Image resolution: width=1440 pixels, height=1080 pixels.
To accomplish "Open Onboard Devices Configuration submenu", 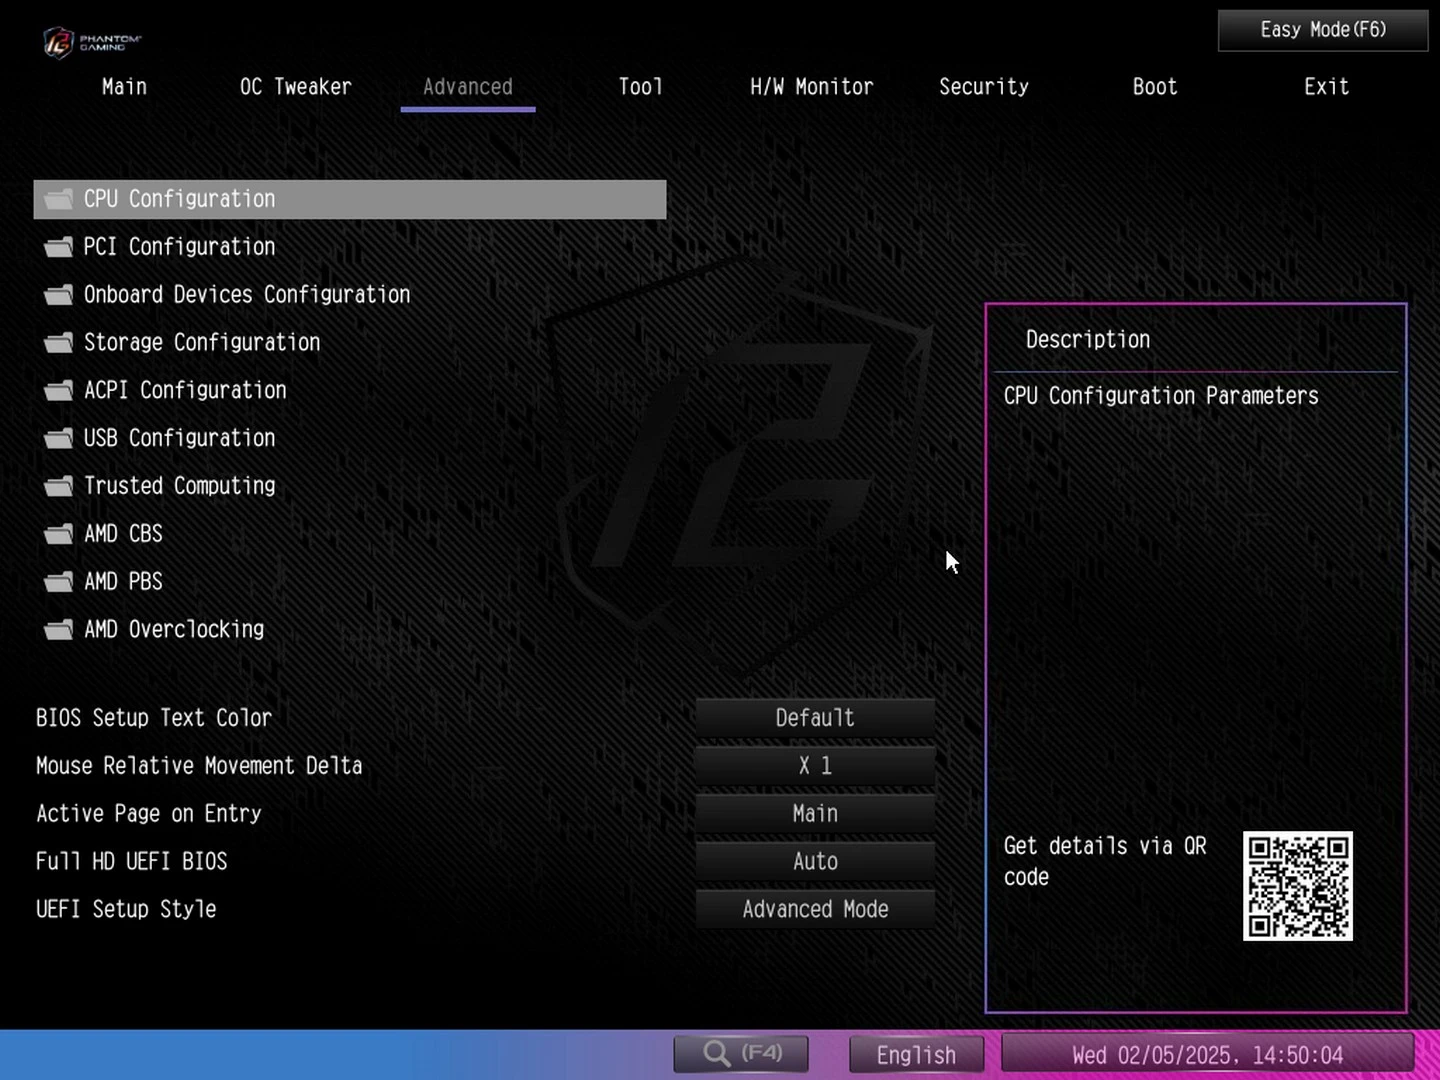I will [246, 295].
